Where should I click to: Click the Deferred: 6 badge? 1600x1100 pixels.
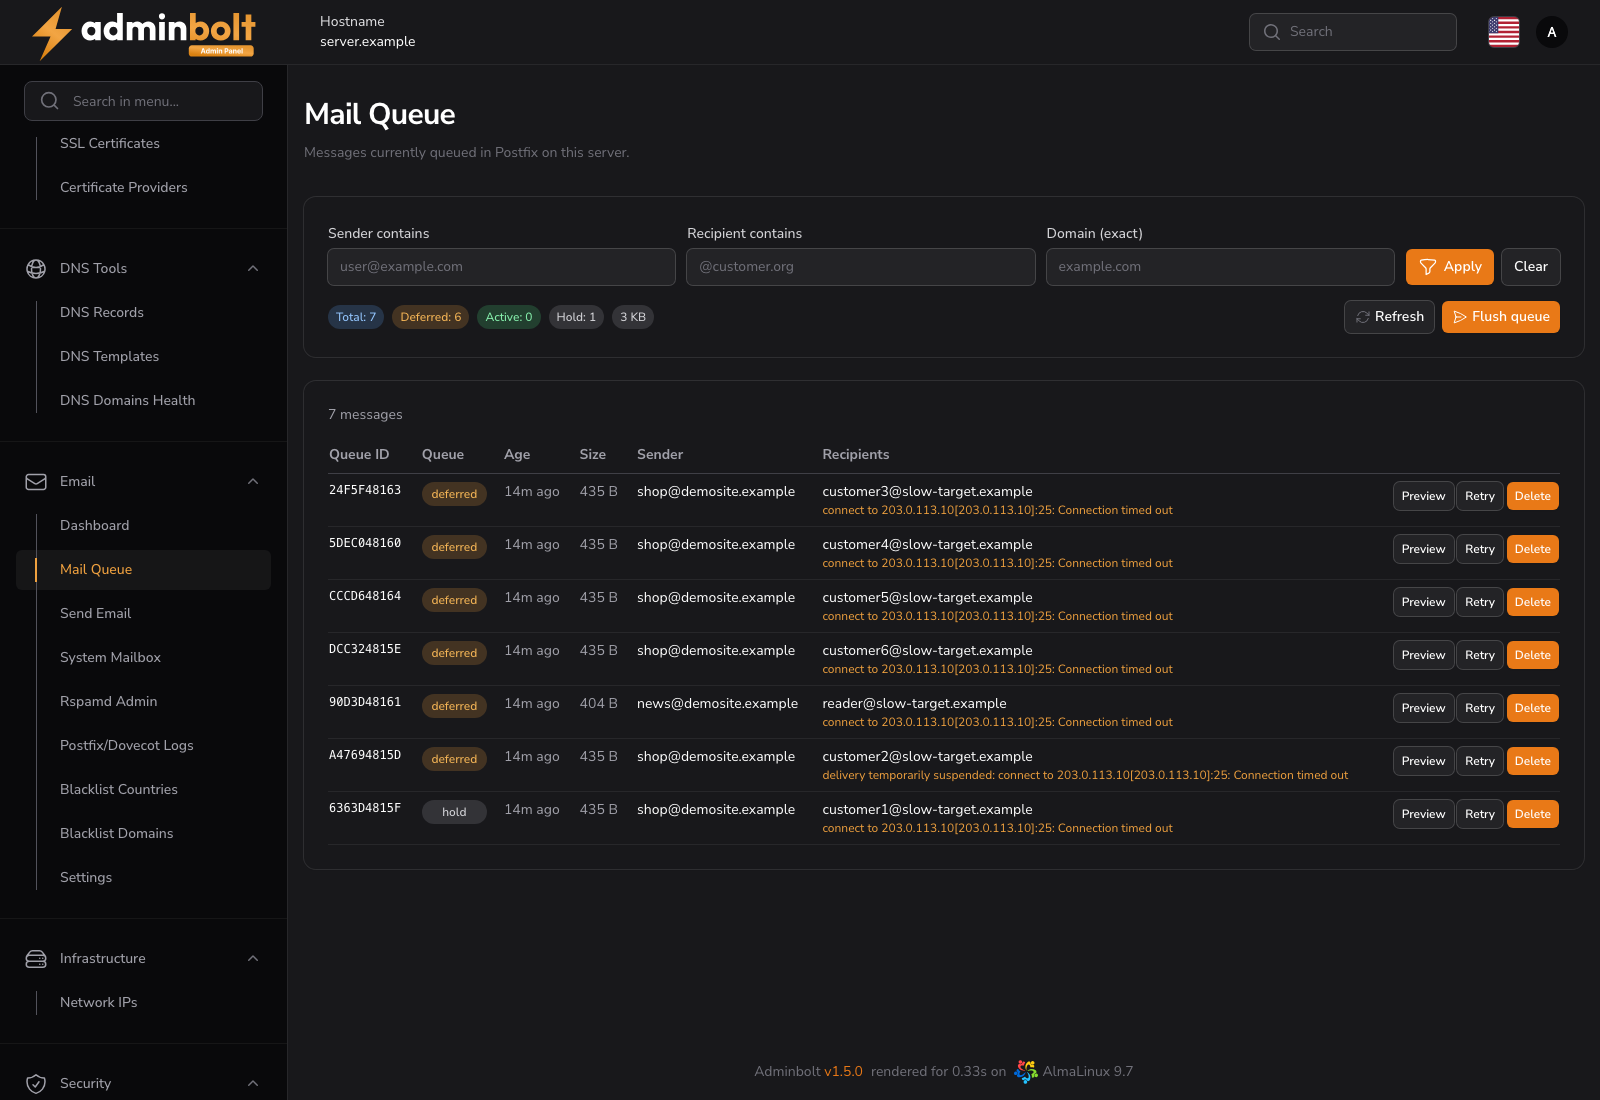click(x=431, y=317)
